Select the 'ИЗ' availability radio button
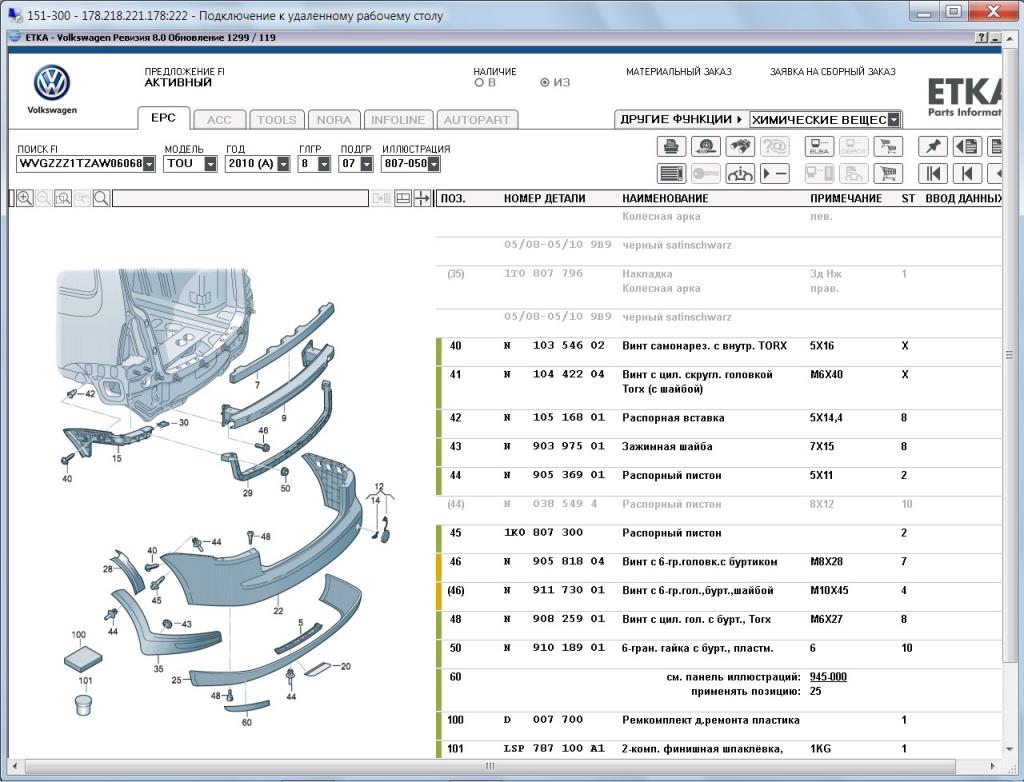This screenshot has height=782, width=1024. (544, 83)
